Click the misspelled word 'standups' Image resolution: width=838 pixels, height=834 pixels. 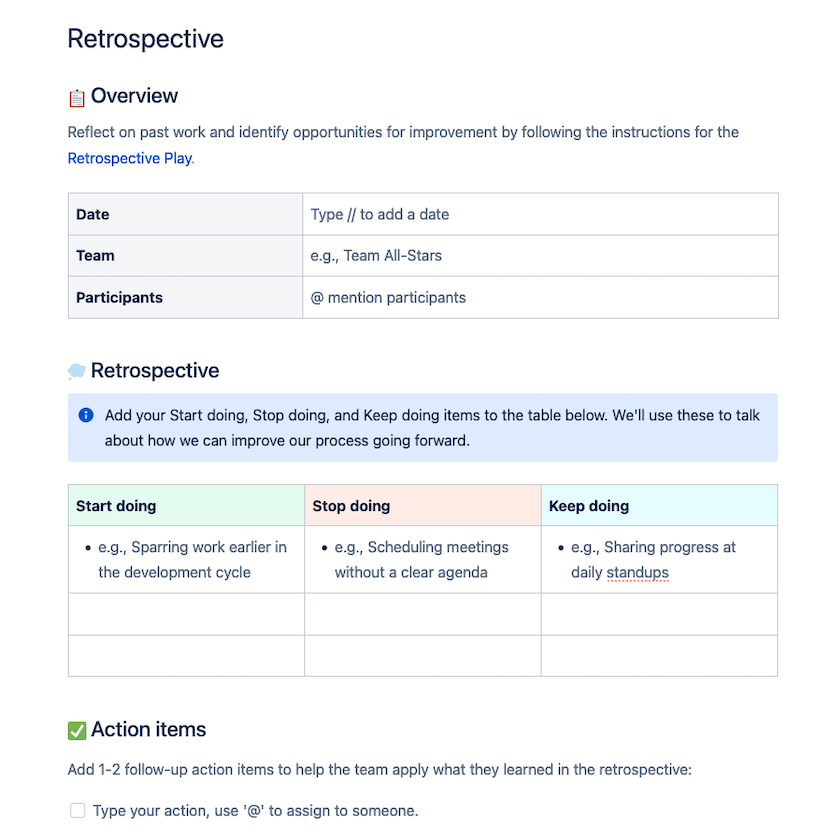[x=637, y=573]
